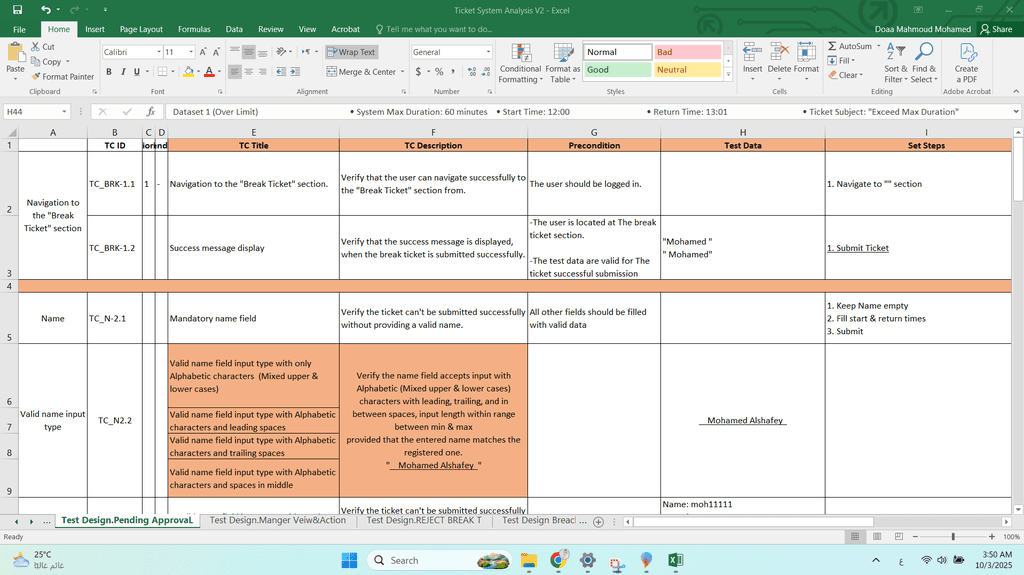Viewport: 1024px width, 575px height.
Task: Open Find & Select menu
Action: 924,63
